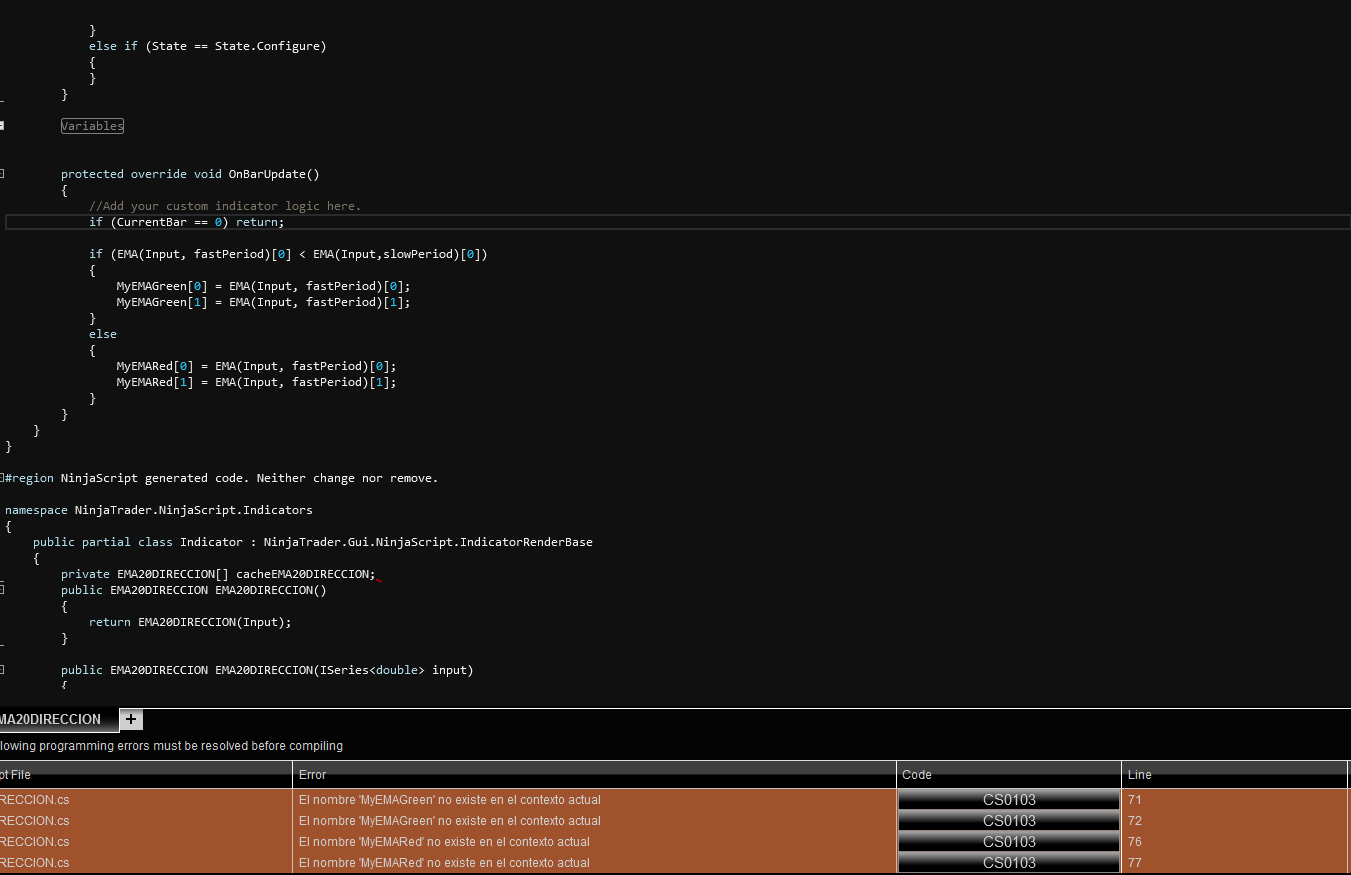This screenshot has width=1351, height=875.
Task: Sort errors by the Error column header
Action: [x=594, y=775]
